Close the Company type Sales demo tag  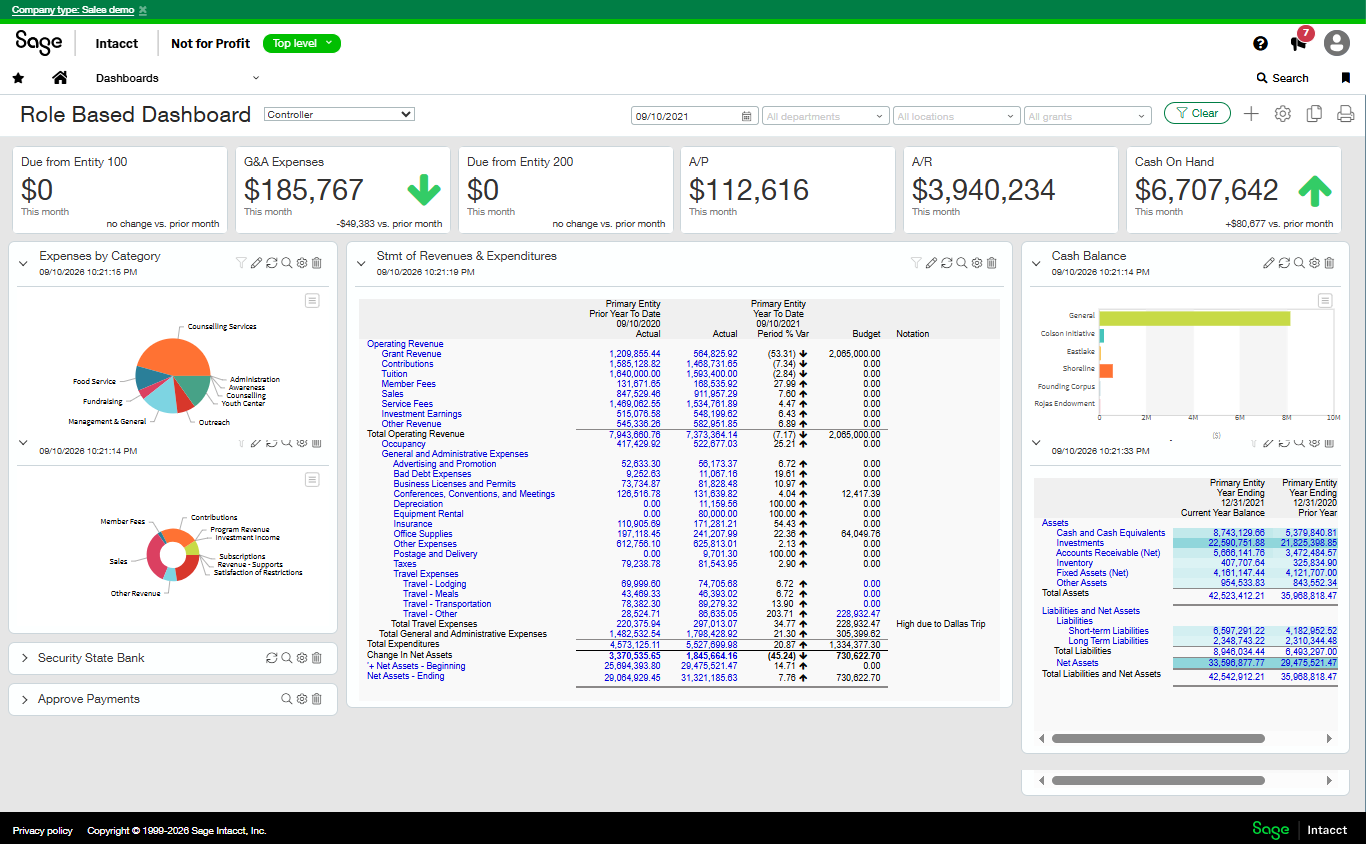tap(143, 10)
